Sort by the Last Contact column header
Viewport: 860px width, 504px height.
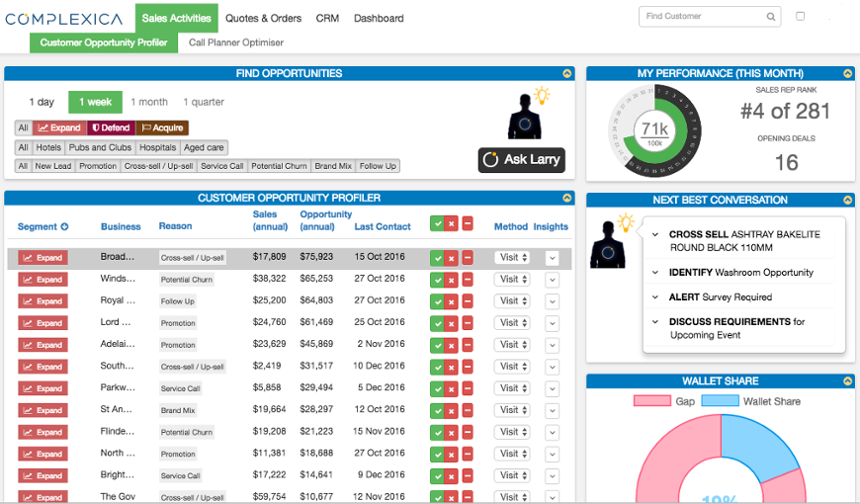[382, 226]
